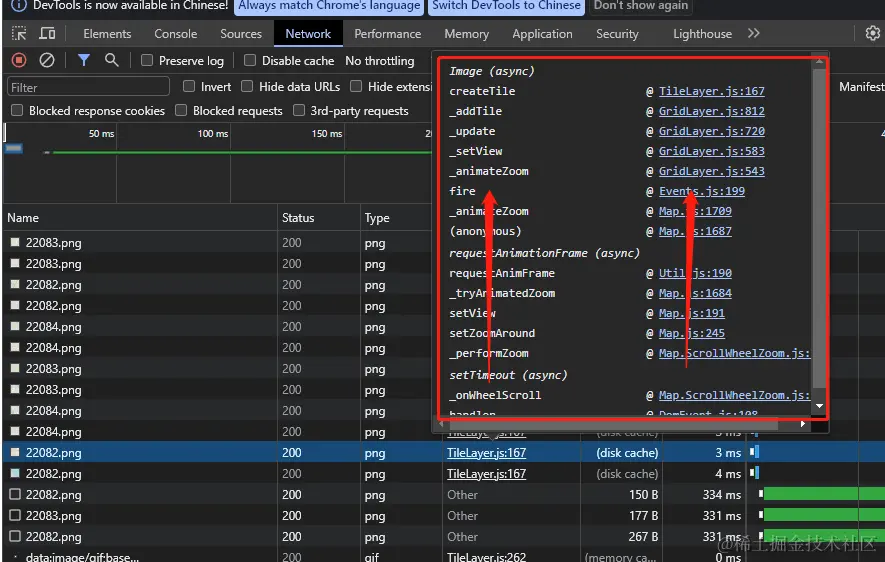Open TileLayer.js:167 link in stack trace popup
885x562 pixels.
[711, 91]
